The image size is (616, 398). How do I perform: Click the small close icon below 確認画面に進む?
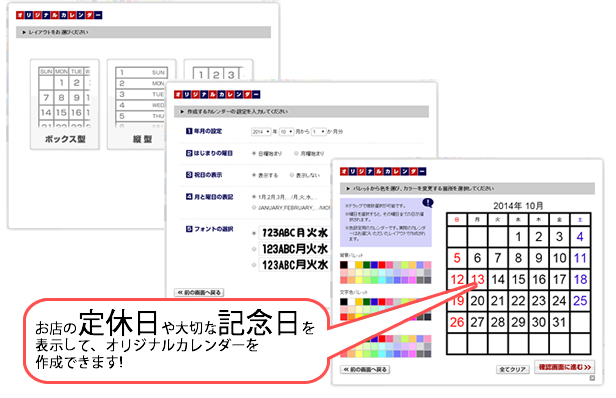coord(592,378)
